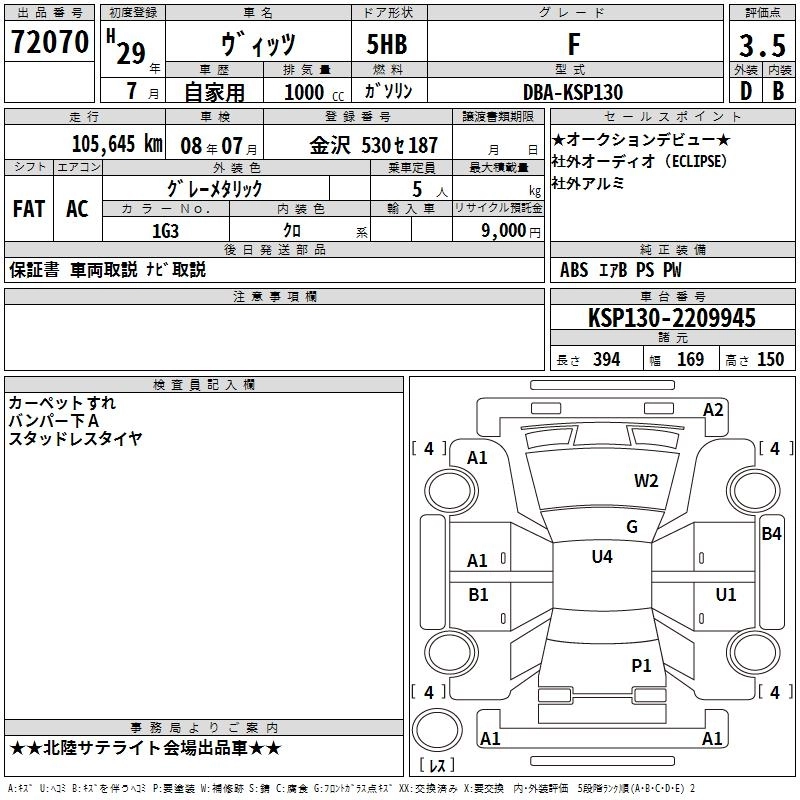The image size is (800, 800).
Task: Click displacement value 1000 cc
Action: point(314,92)
